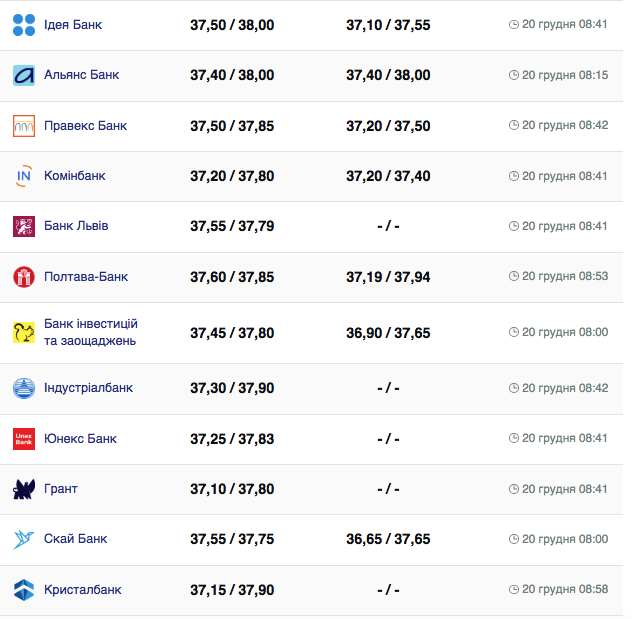Click the Комінбанк logo icon
The width and height of the screenshot is (632, 619).
pyautogui.click(x=24, y=176)
